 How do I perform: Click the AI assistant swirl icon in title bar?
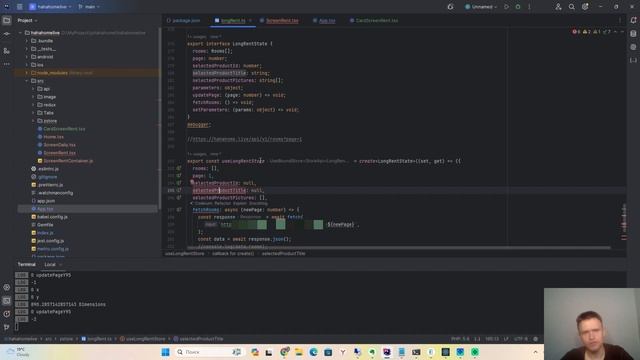450,7
